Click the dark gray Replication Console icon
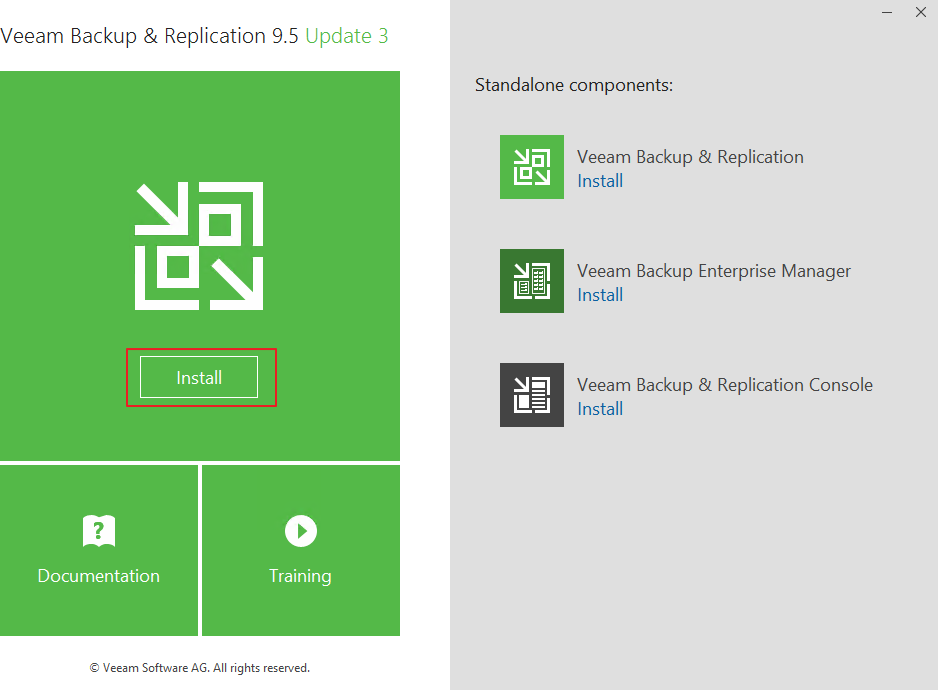This screenshot has width=938, height=690. [x=531, y=395]
